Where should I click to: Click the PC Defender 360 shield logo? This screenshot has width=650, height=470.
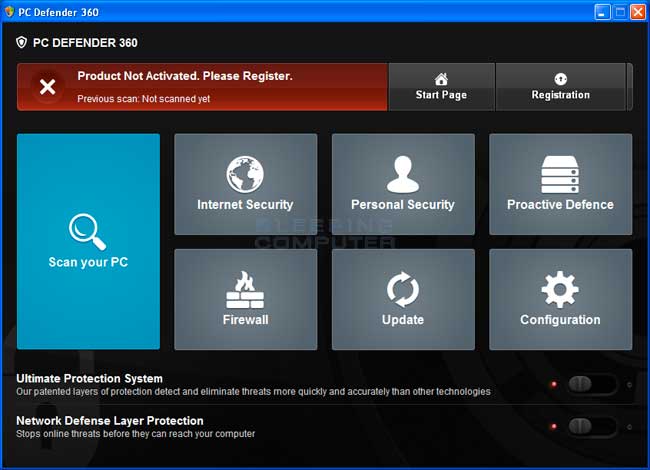pyautogui.click(x=22, y=43)
